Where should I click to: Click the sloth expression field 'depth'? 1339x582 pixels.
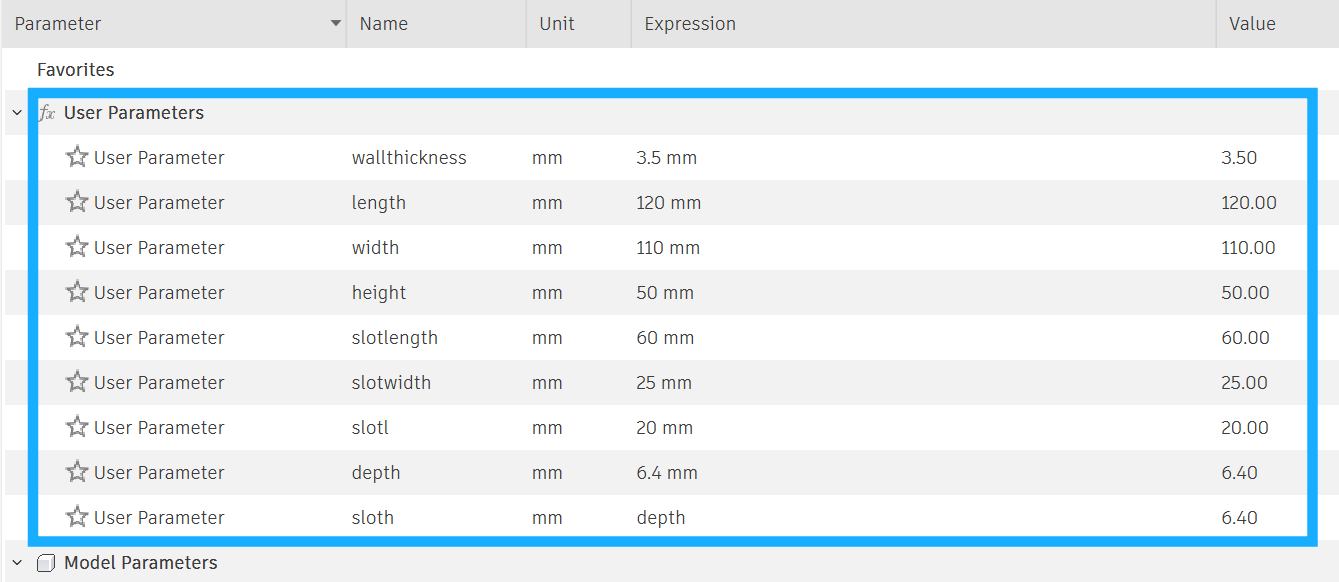point(661,518)
